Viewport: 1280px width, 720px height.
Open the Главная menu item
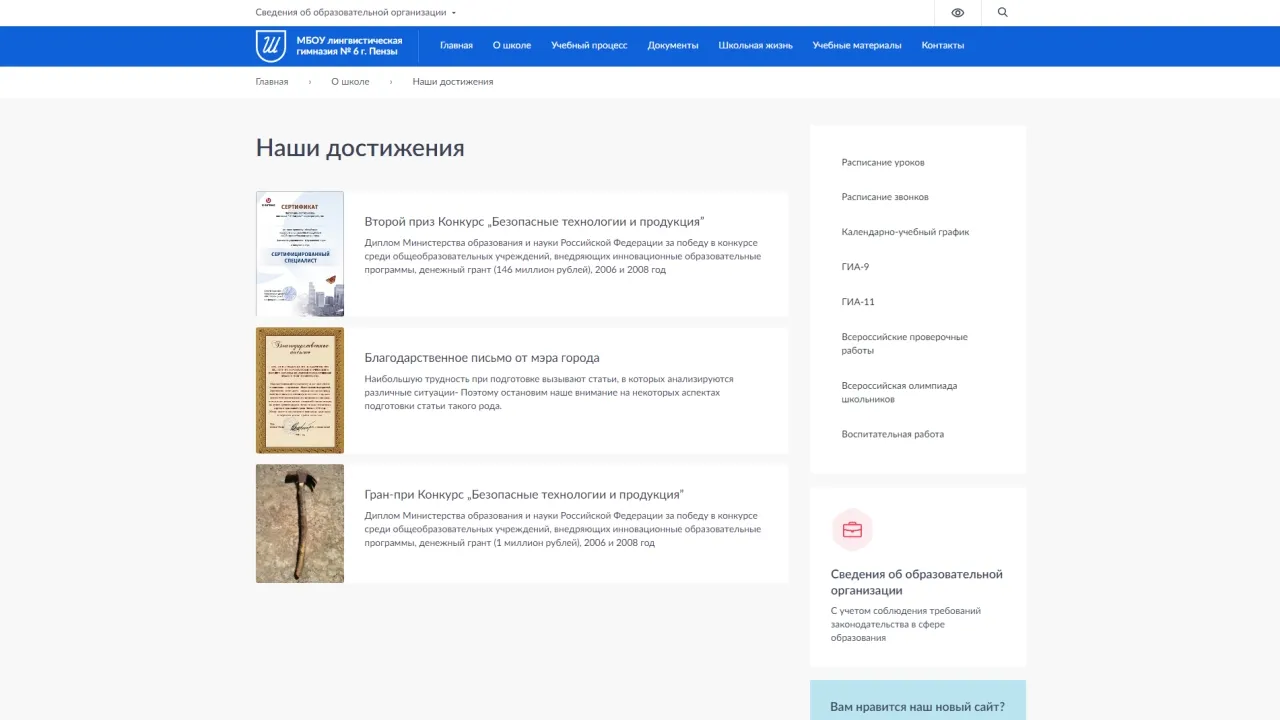coord(456,46)
